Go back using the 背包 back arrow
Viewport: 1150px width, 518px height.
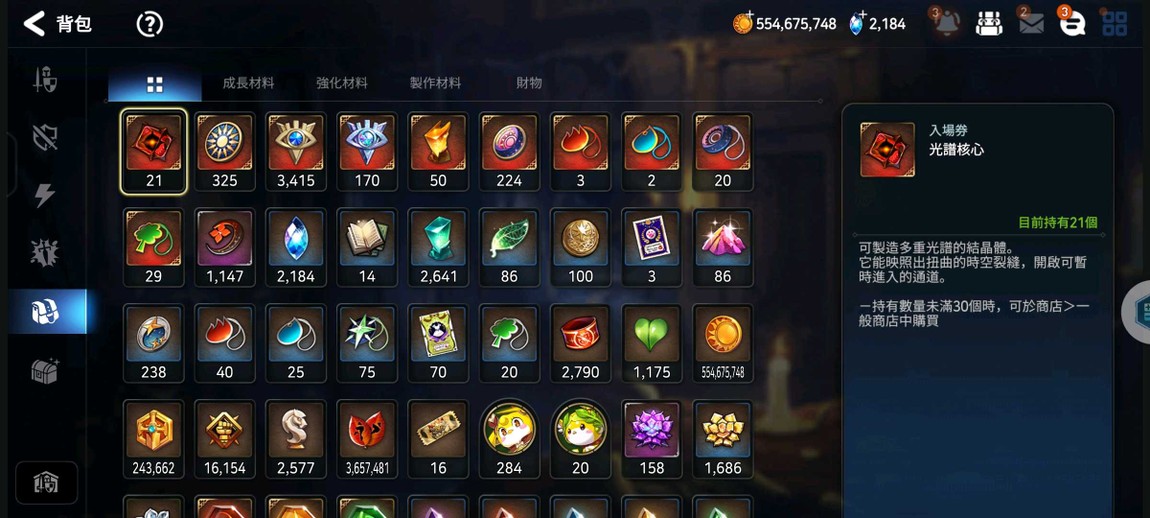34,24
